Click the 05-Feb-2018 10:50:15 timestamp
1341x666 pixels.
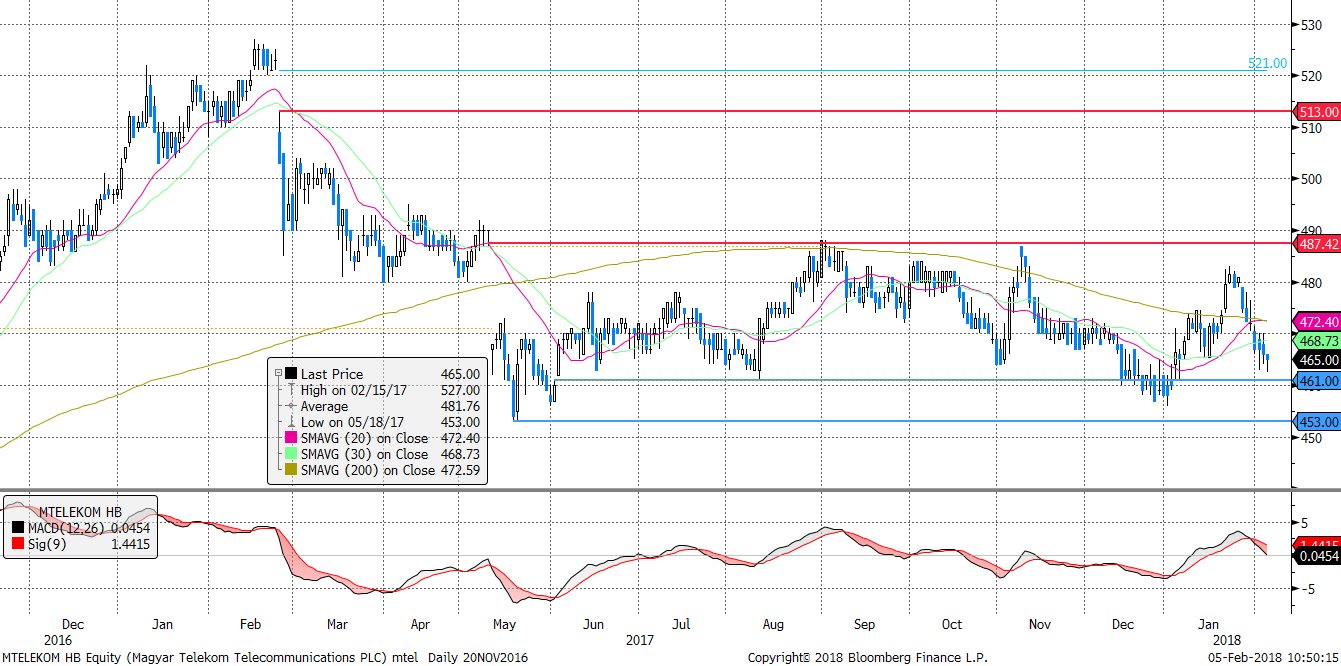click(1274, 657)
